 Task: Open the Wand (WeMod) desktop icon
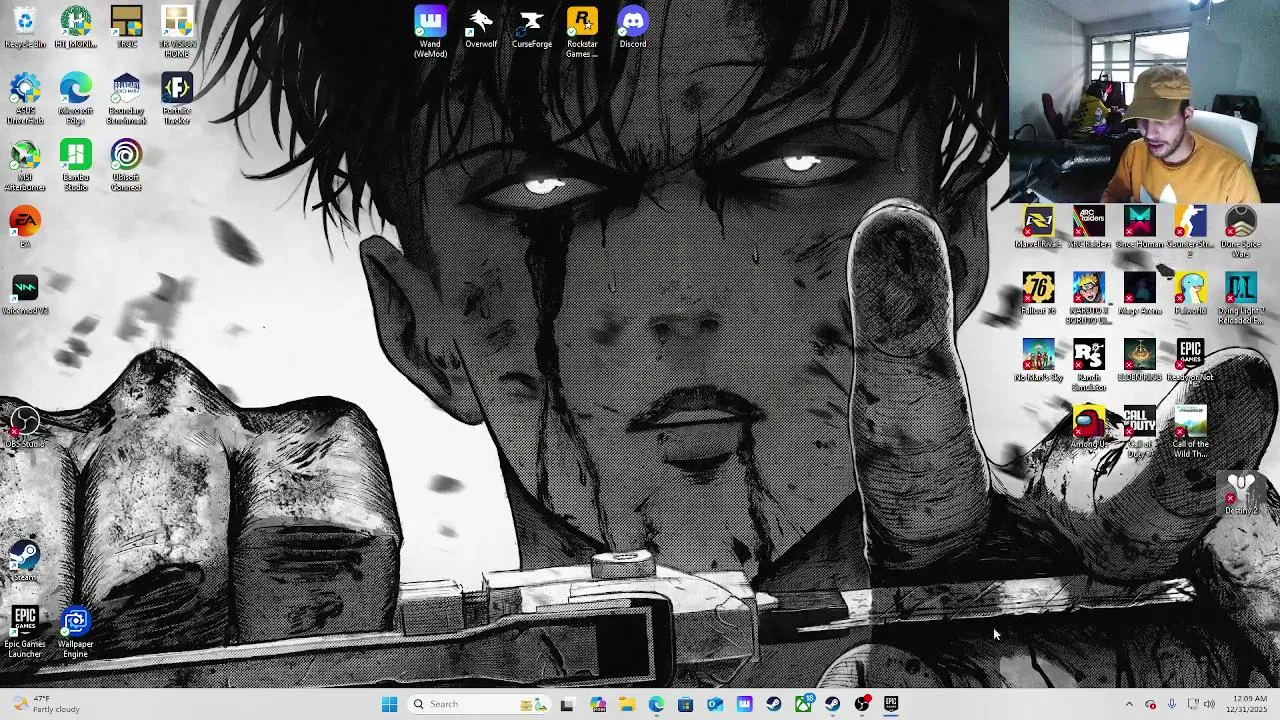tap(430, 33)
